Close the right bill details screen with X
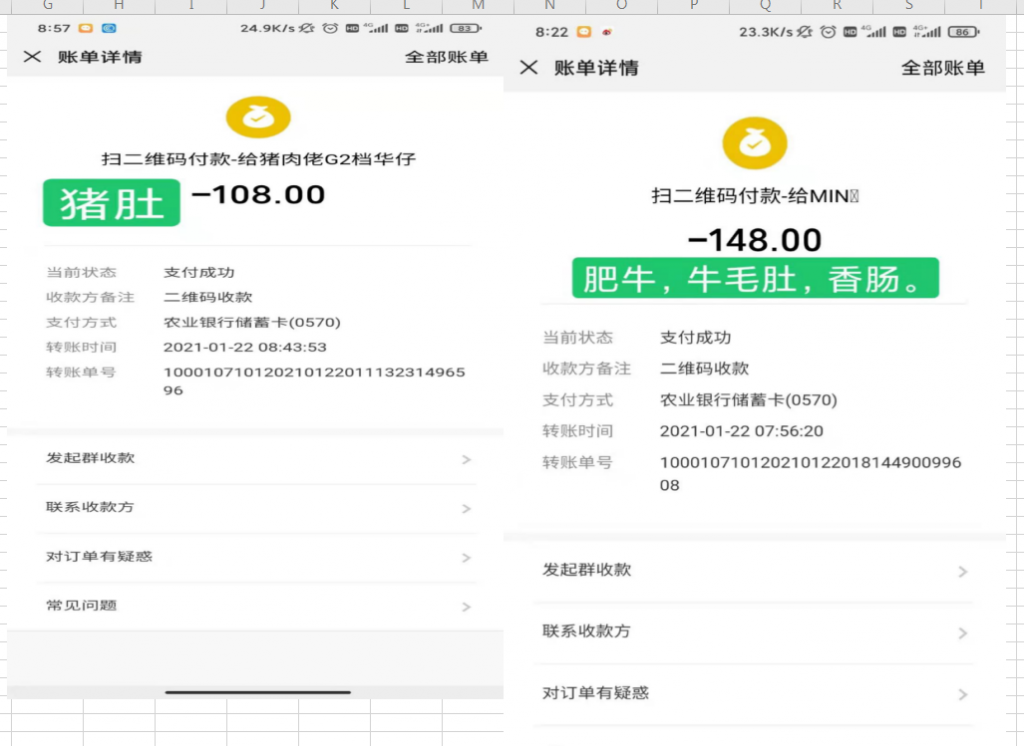 (529, 67)
